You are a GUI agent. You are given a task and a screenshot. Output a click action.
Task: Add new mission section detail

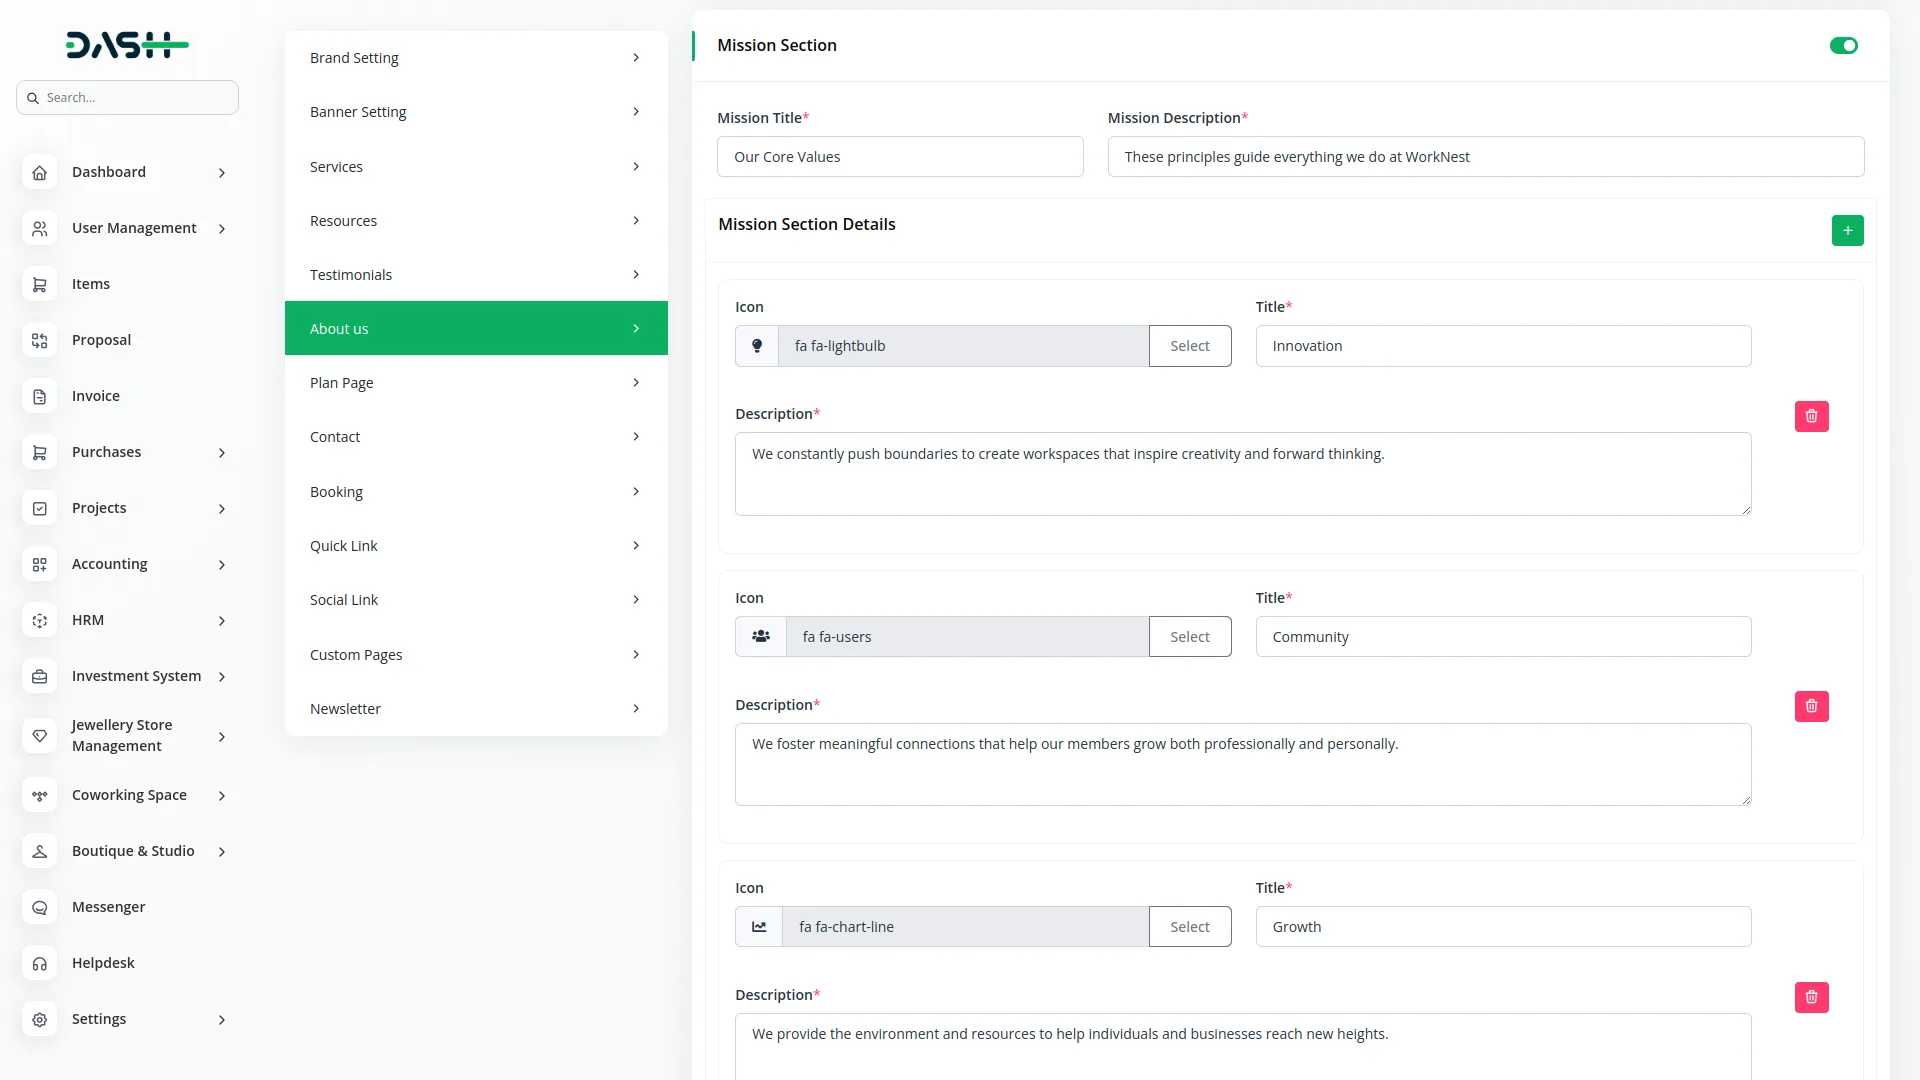pyautogui.click(x=1847, y=231)
